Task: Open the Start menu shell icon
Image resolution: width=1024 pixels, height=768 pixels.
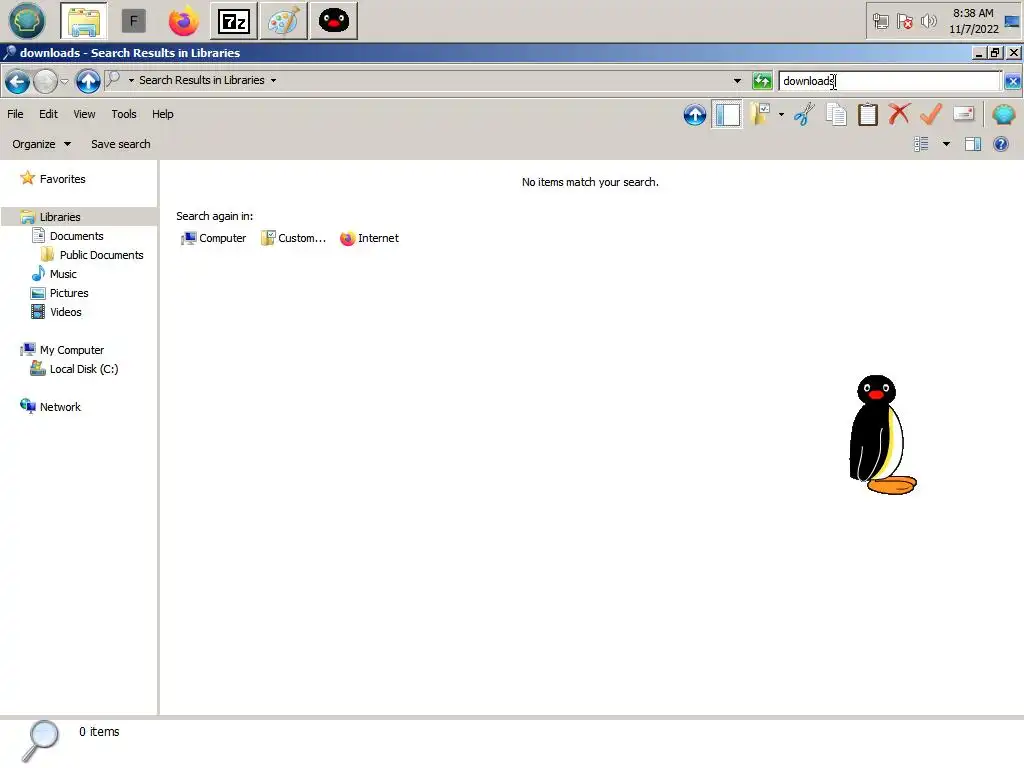Action: click(x=27, y=21)
